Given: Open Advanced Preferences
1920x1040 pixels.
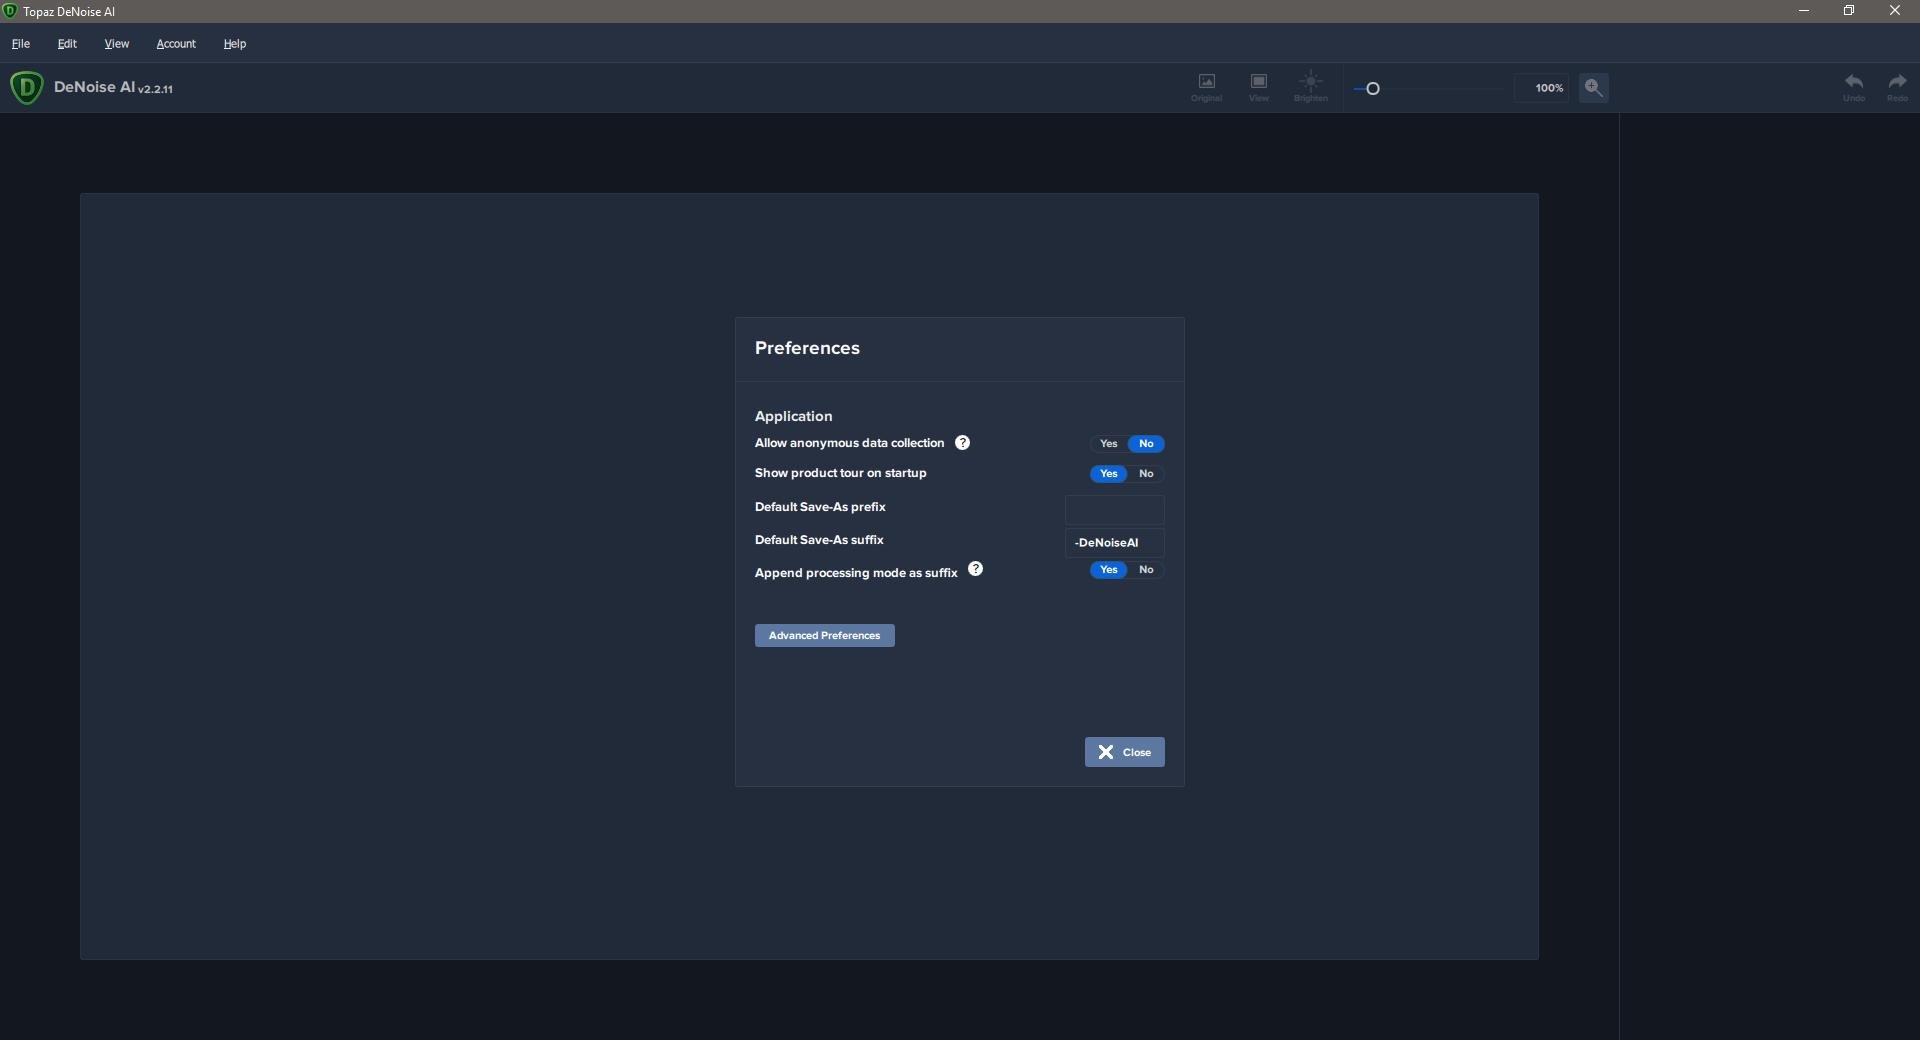Looking at the screenshot, I should click(824, 636).
